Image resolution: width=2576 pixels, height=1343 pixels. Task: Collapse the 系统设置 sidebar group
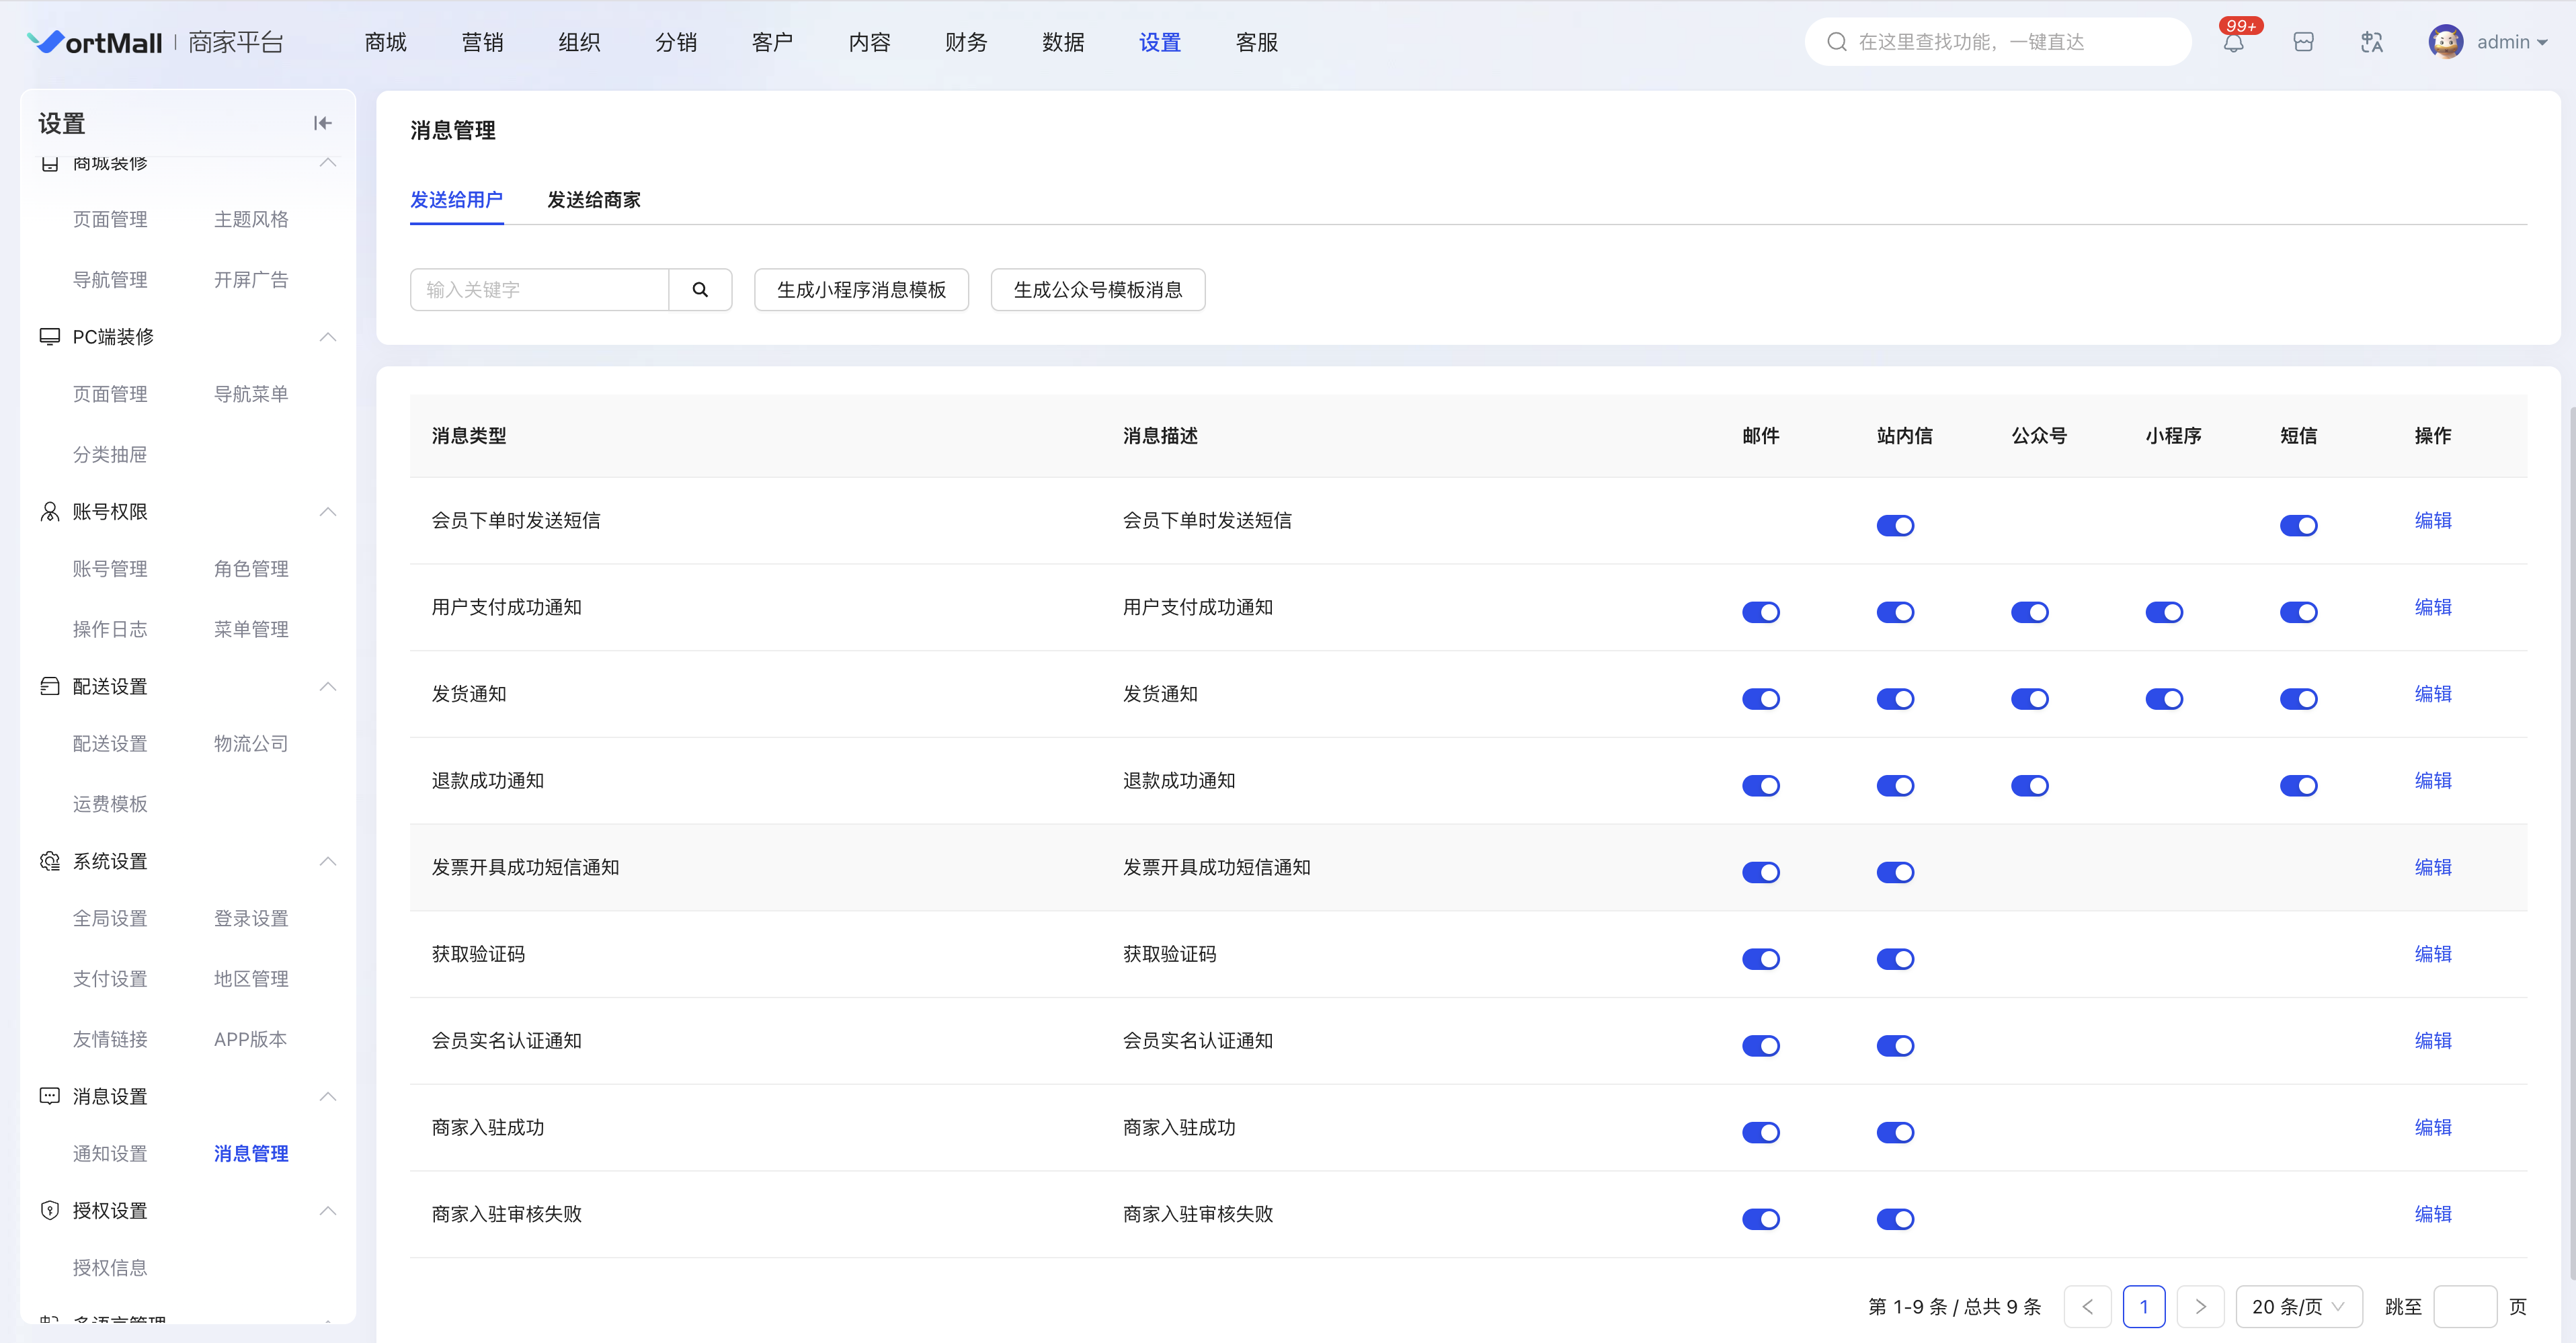tap(327, 861)
